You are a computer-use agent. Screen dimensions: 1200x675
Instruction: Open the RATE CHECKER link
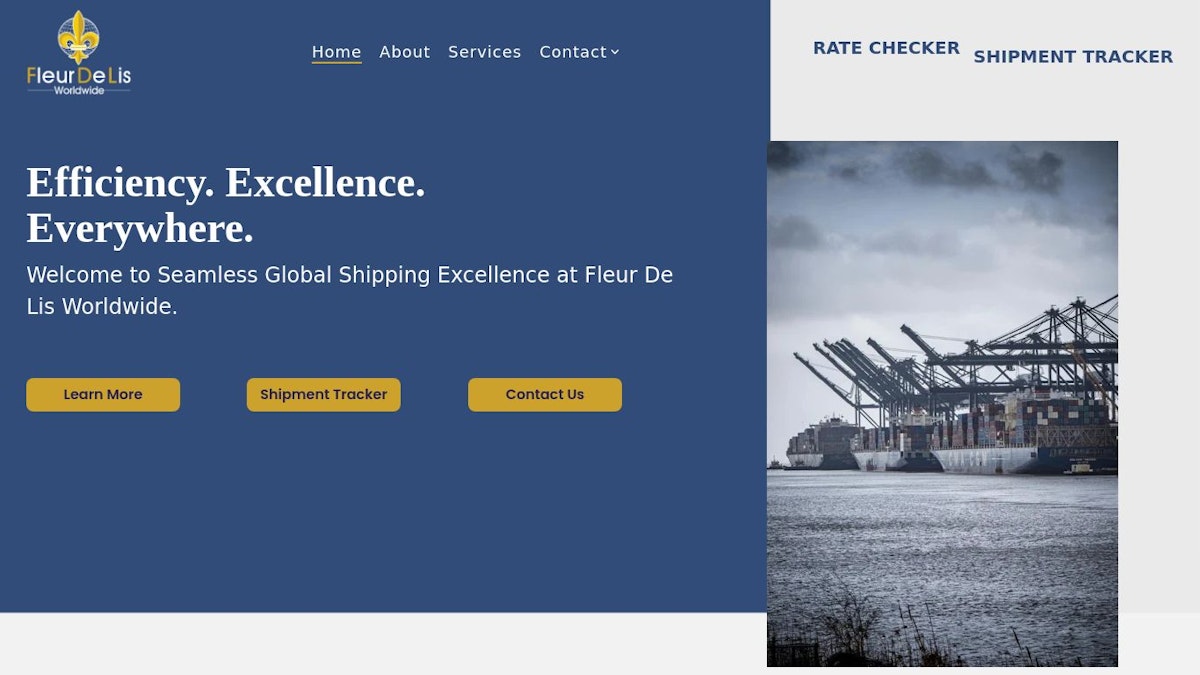[885, 48]
